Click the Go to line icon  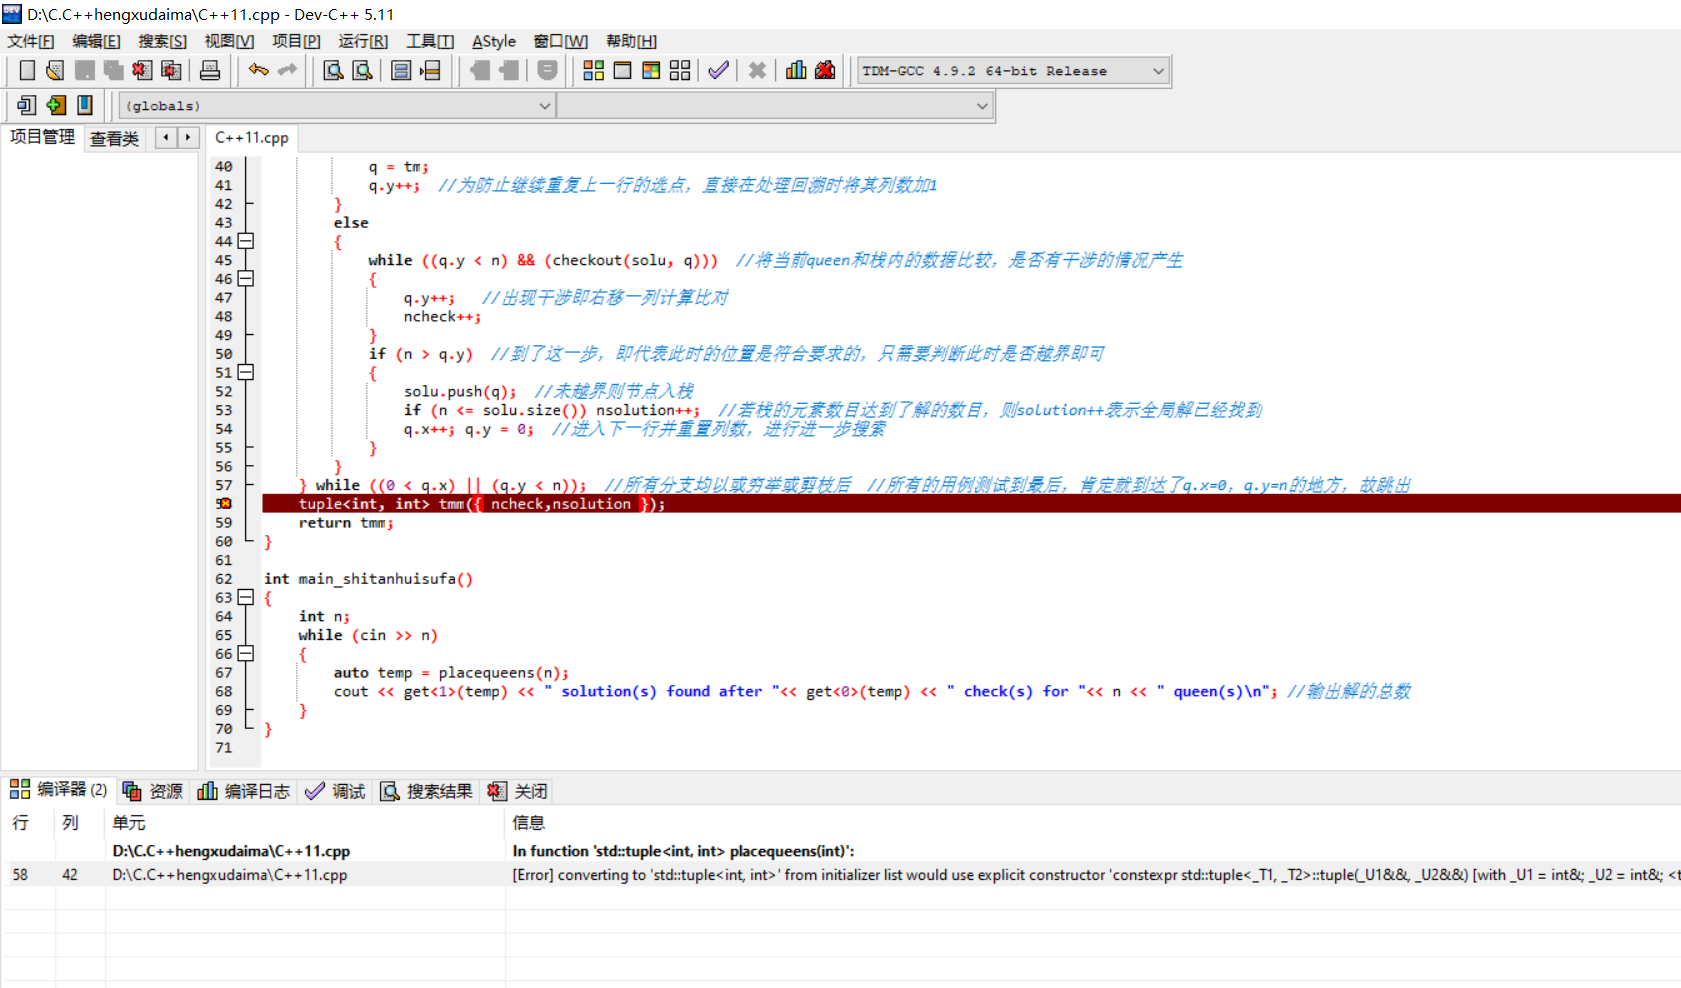[x=430, y=70]
